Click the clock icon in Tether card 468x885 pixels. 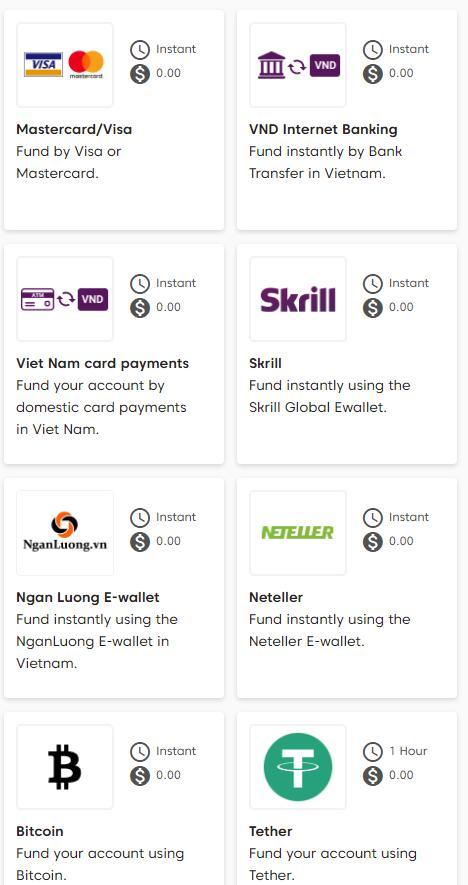[x=373, y=751]
